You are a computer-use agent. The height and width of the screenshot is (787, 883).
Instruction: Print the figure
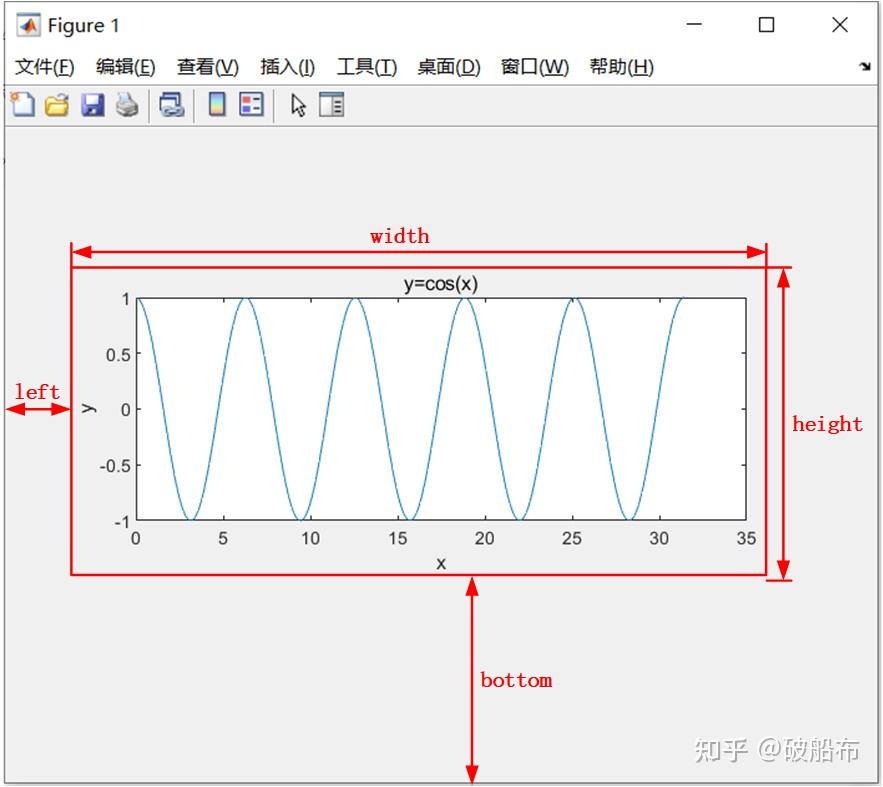[x=126, y=104]
